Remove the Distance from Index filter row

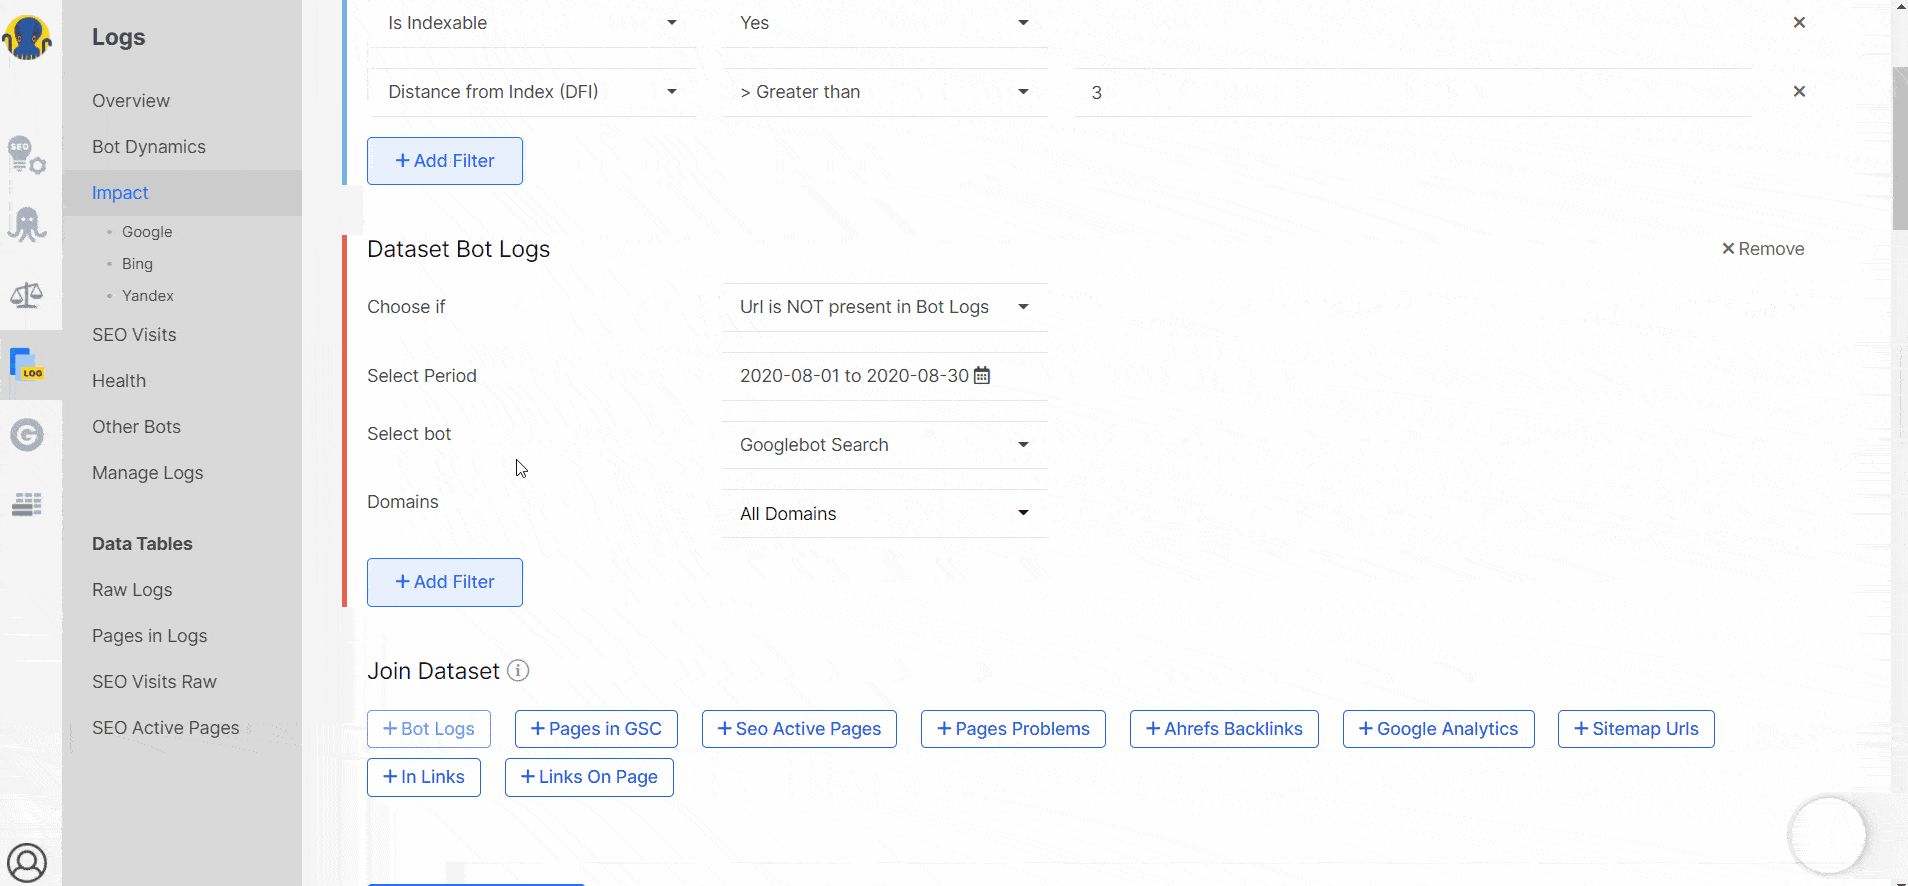(1799, 91)
